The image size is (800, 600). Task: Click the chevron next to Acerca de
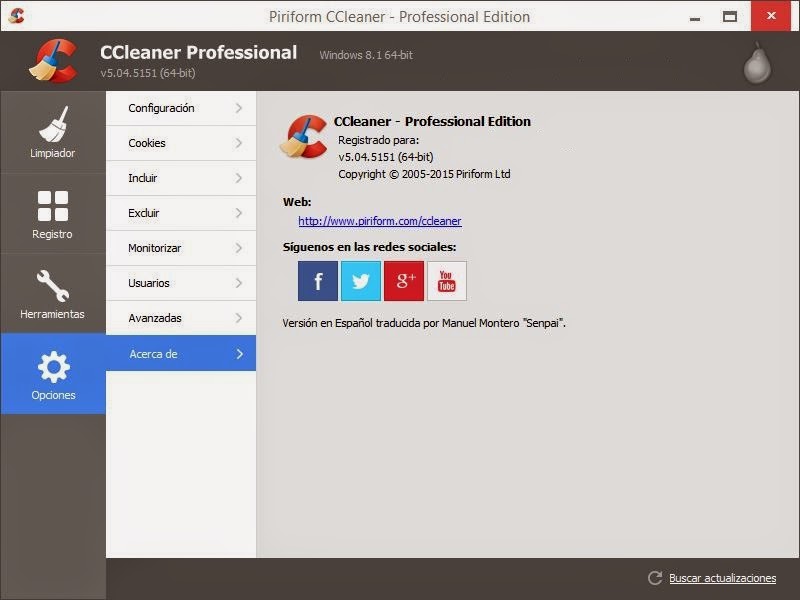pos(239,354)
